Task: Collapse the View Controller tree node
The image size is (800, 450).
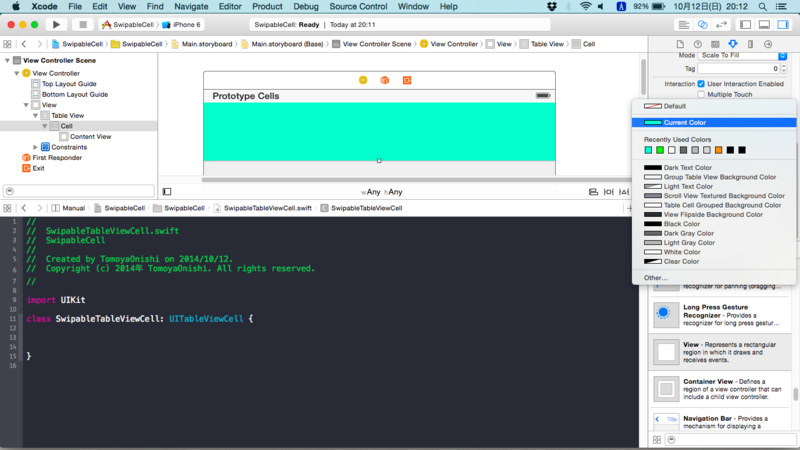Action: [17, 73]
